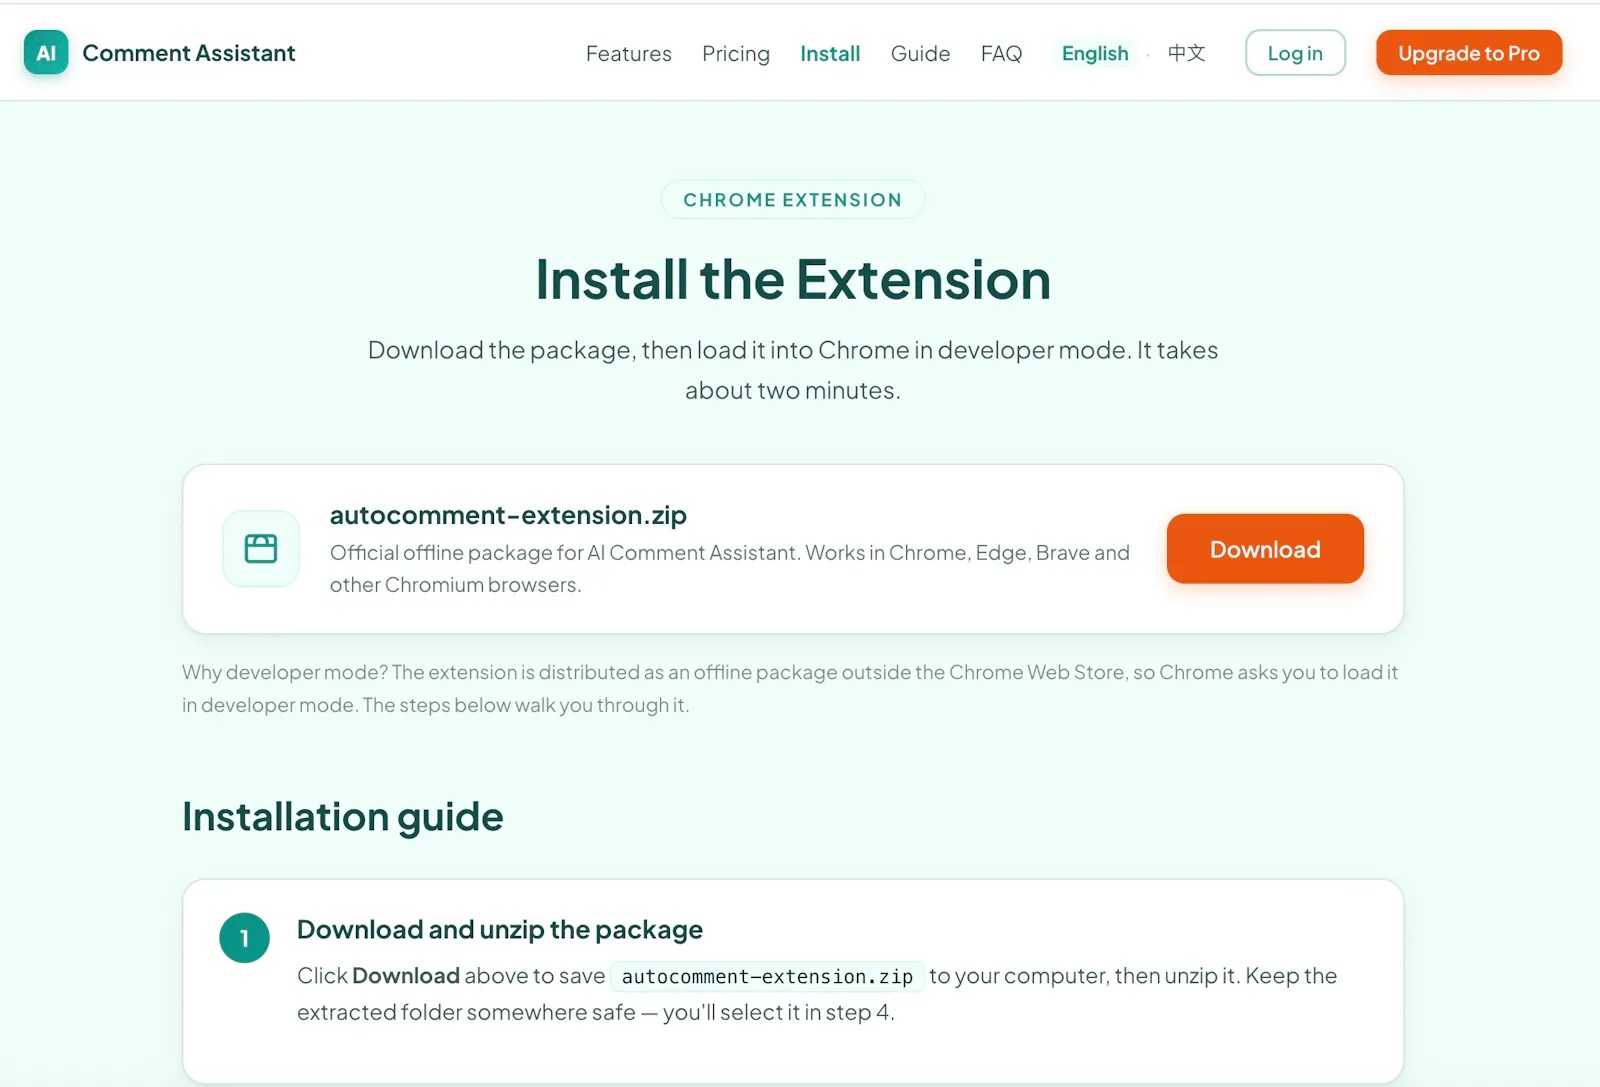The width and height of the screenshot is (1600, 1087).
Task: Click Upgrade to Pro button
Action: click(x=1469, y=53)
